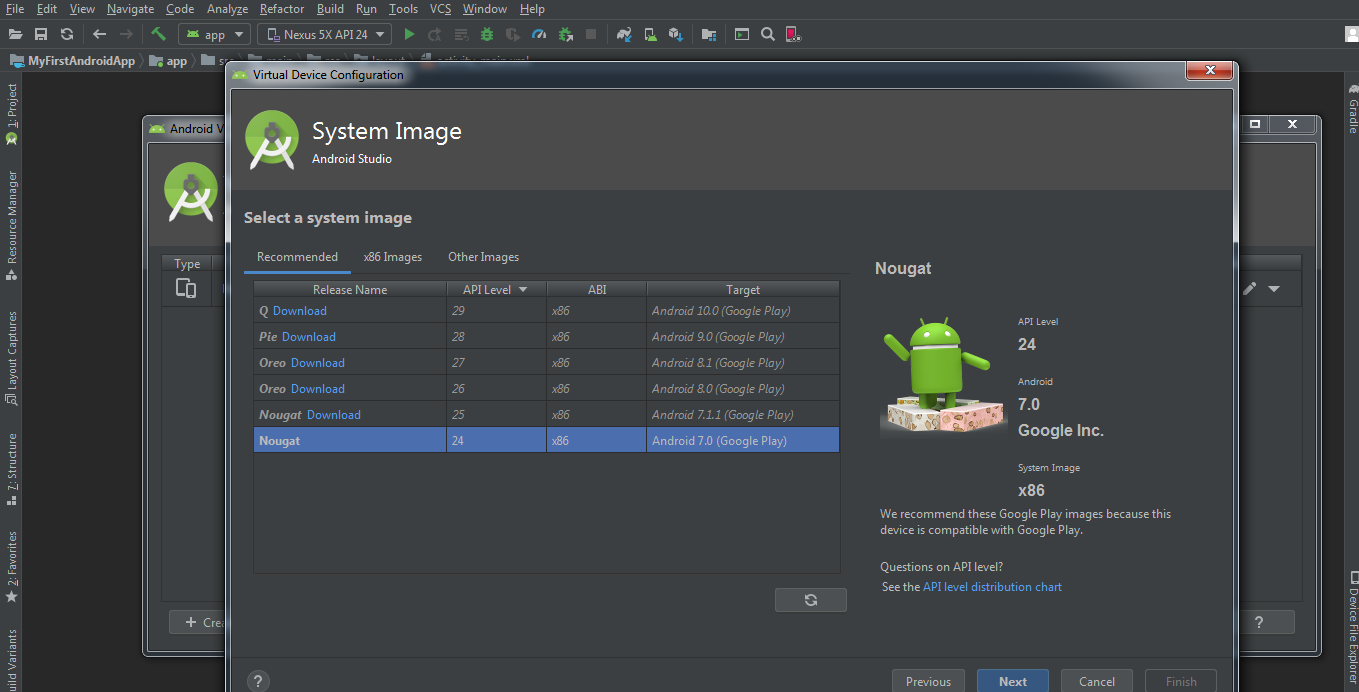1359x692 pixels.
Task: Click the Create button in AVD Manager window
Action: [199, 622]
